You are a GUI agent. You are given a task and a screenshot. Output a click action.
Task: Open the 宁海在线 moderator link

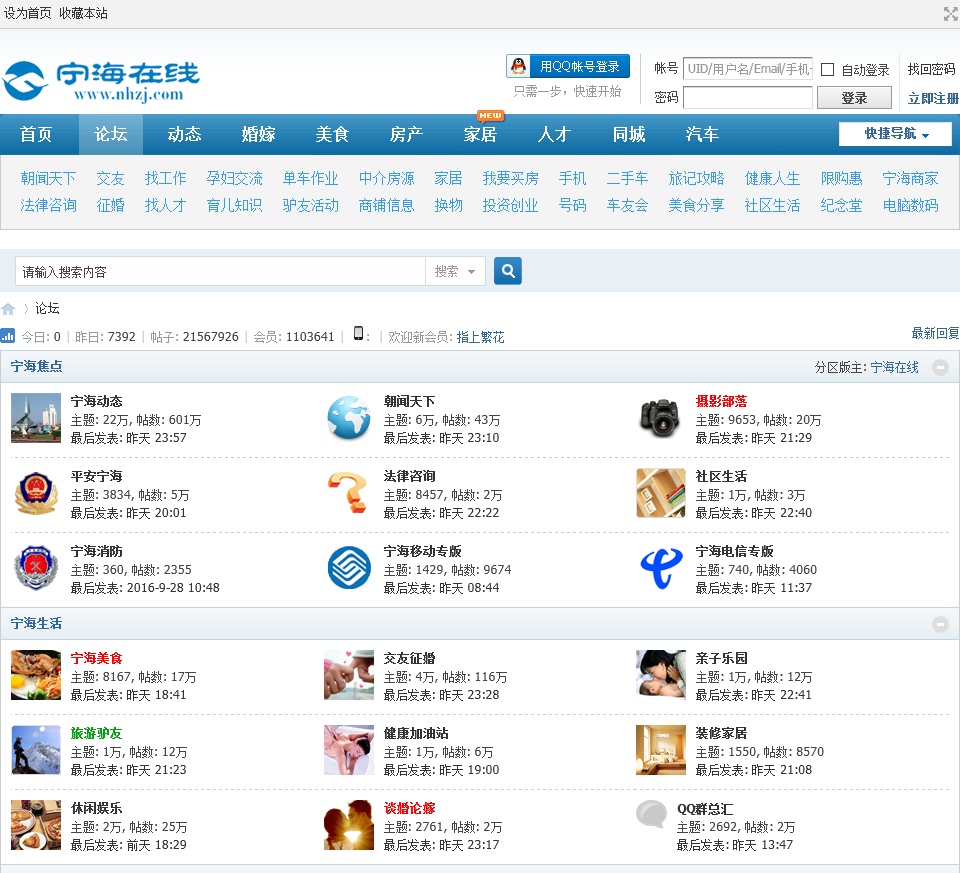(894, 367)
